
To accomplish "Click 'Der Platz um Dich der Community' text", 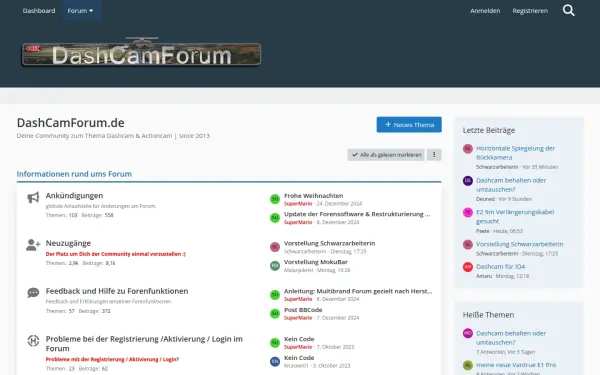I will coord(115,254).
